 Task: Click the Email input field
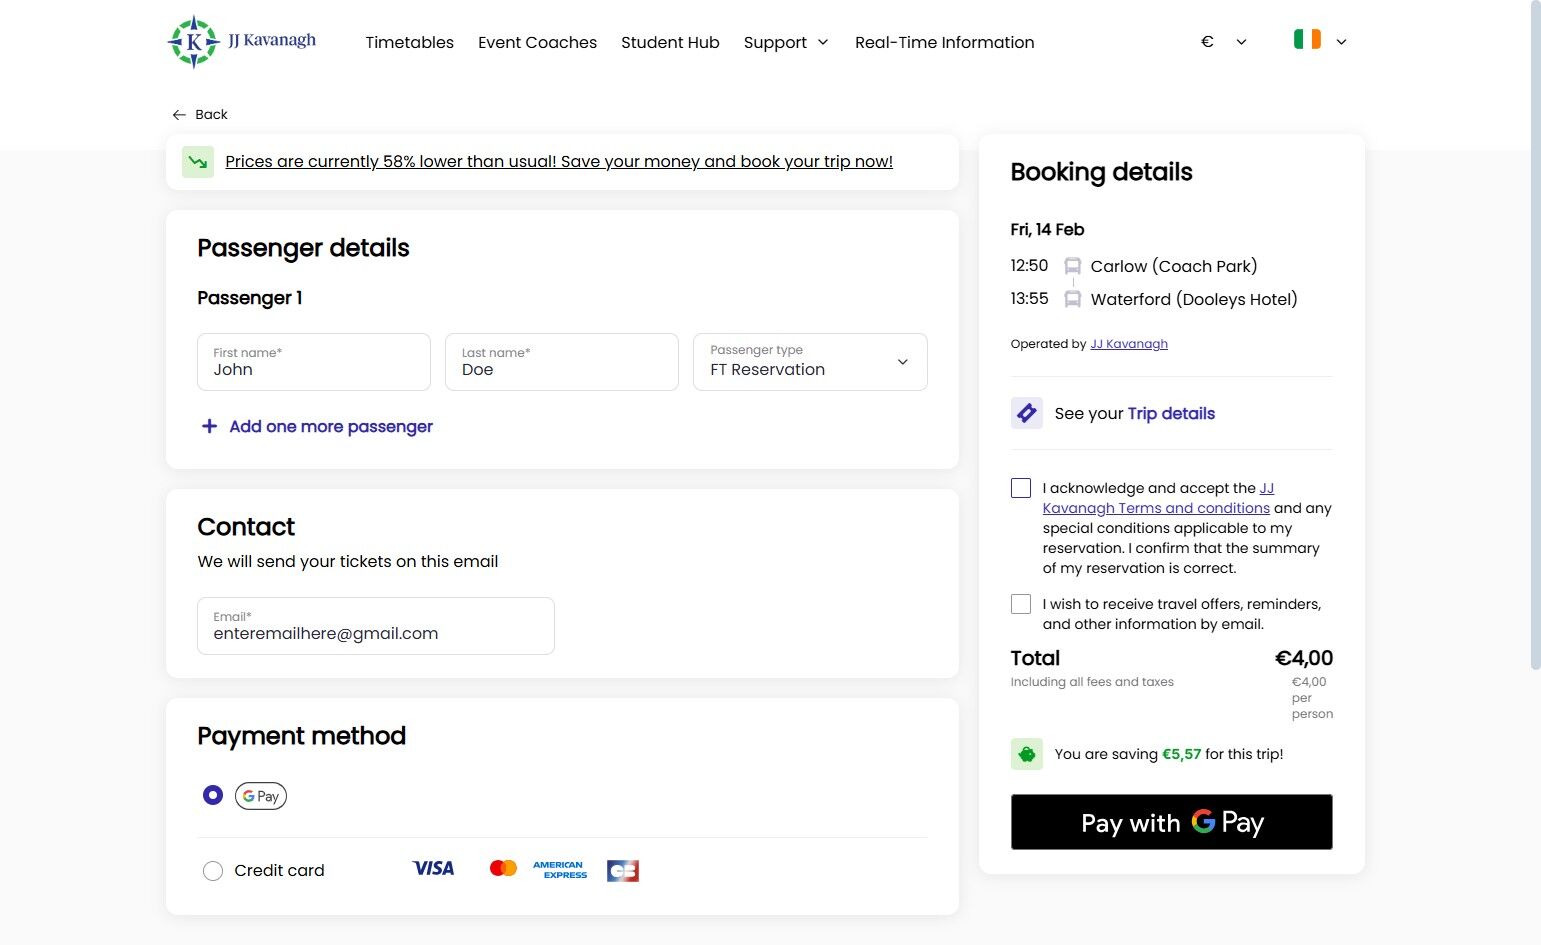click(376, 626)
